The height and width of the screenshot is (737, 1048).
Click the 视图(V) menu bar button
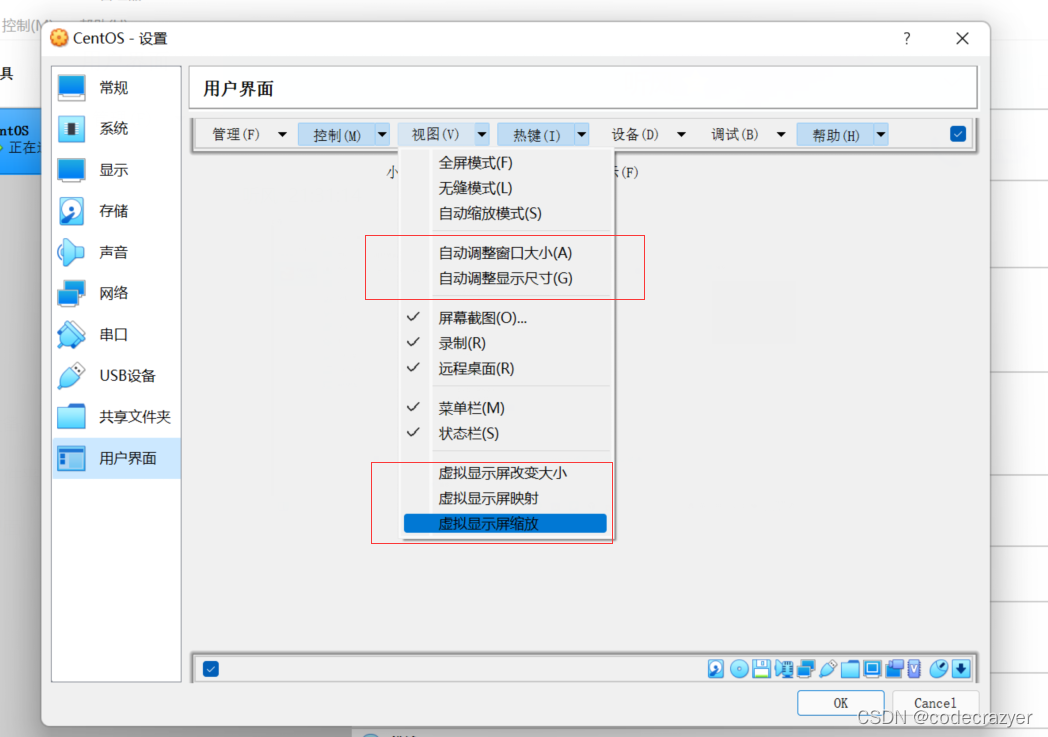436,134
